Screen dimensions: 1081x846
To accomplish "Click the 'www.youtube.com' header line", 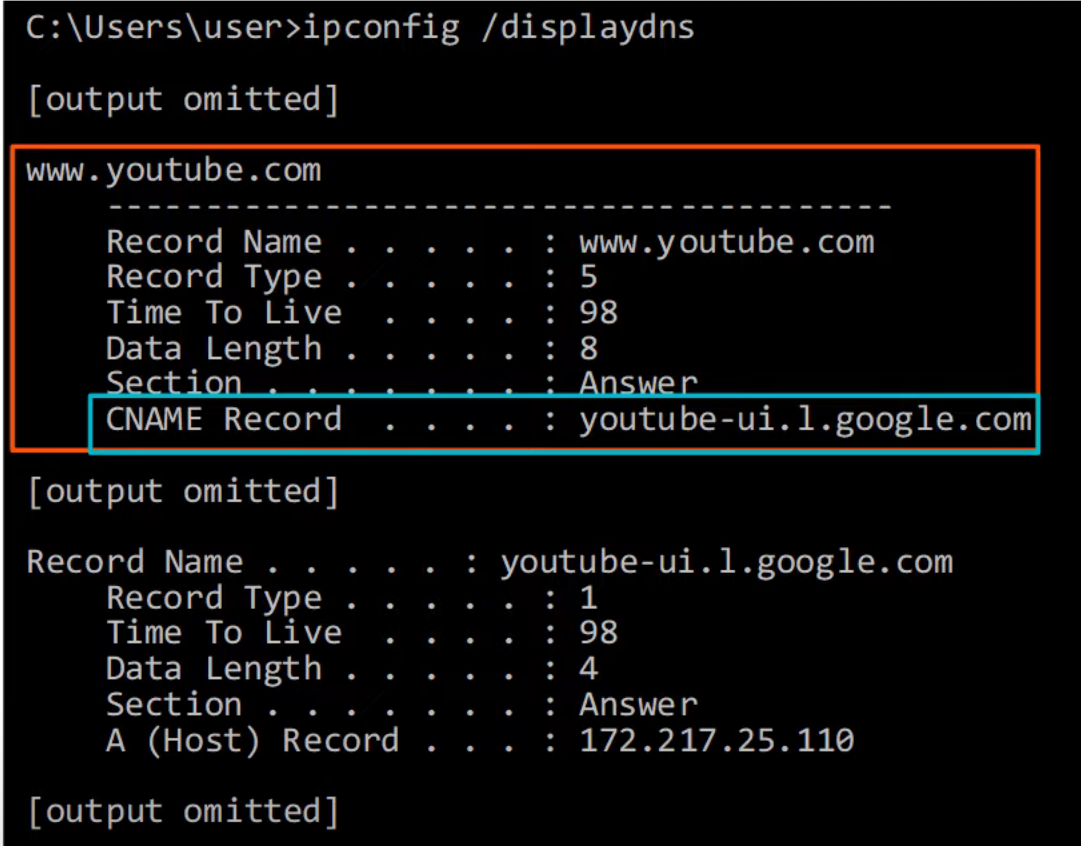I will click(174, 170).
